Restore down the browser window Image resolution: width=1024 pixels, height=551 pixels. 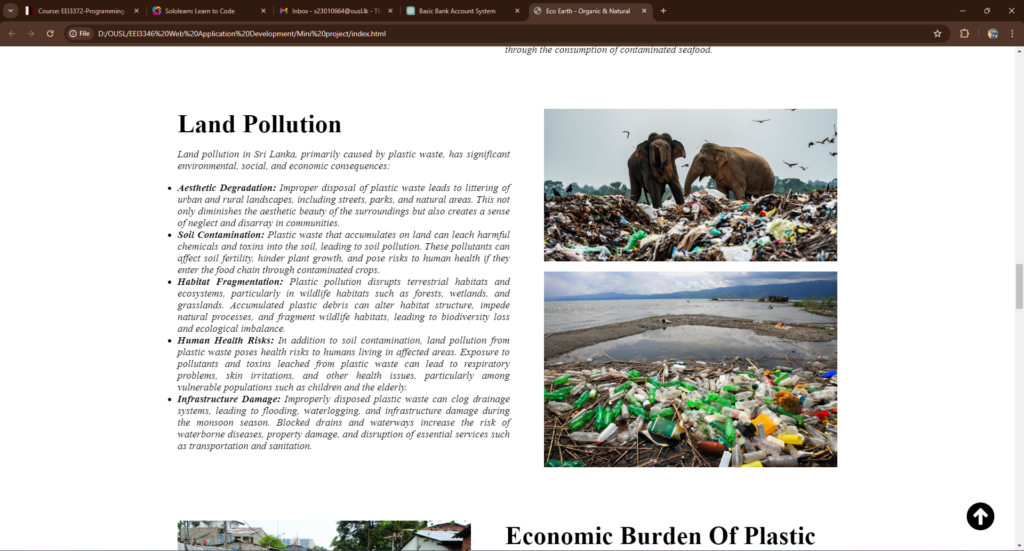click(x=987, y=11)
